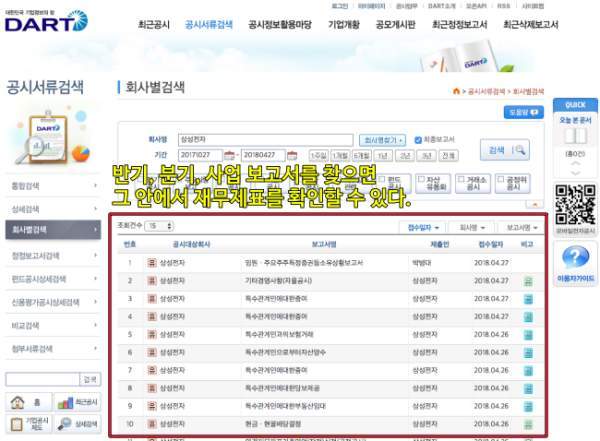This screenshot has width=600, height=441.
Task: Open the 보고서명 sort dropdown
Action: (522, 227)
